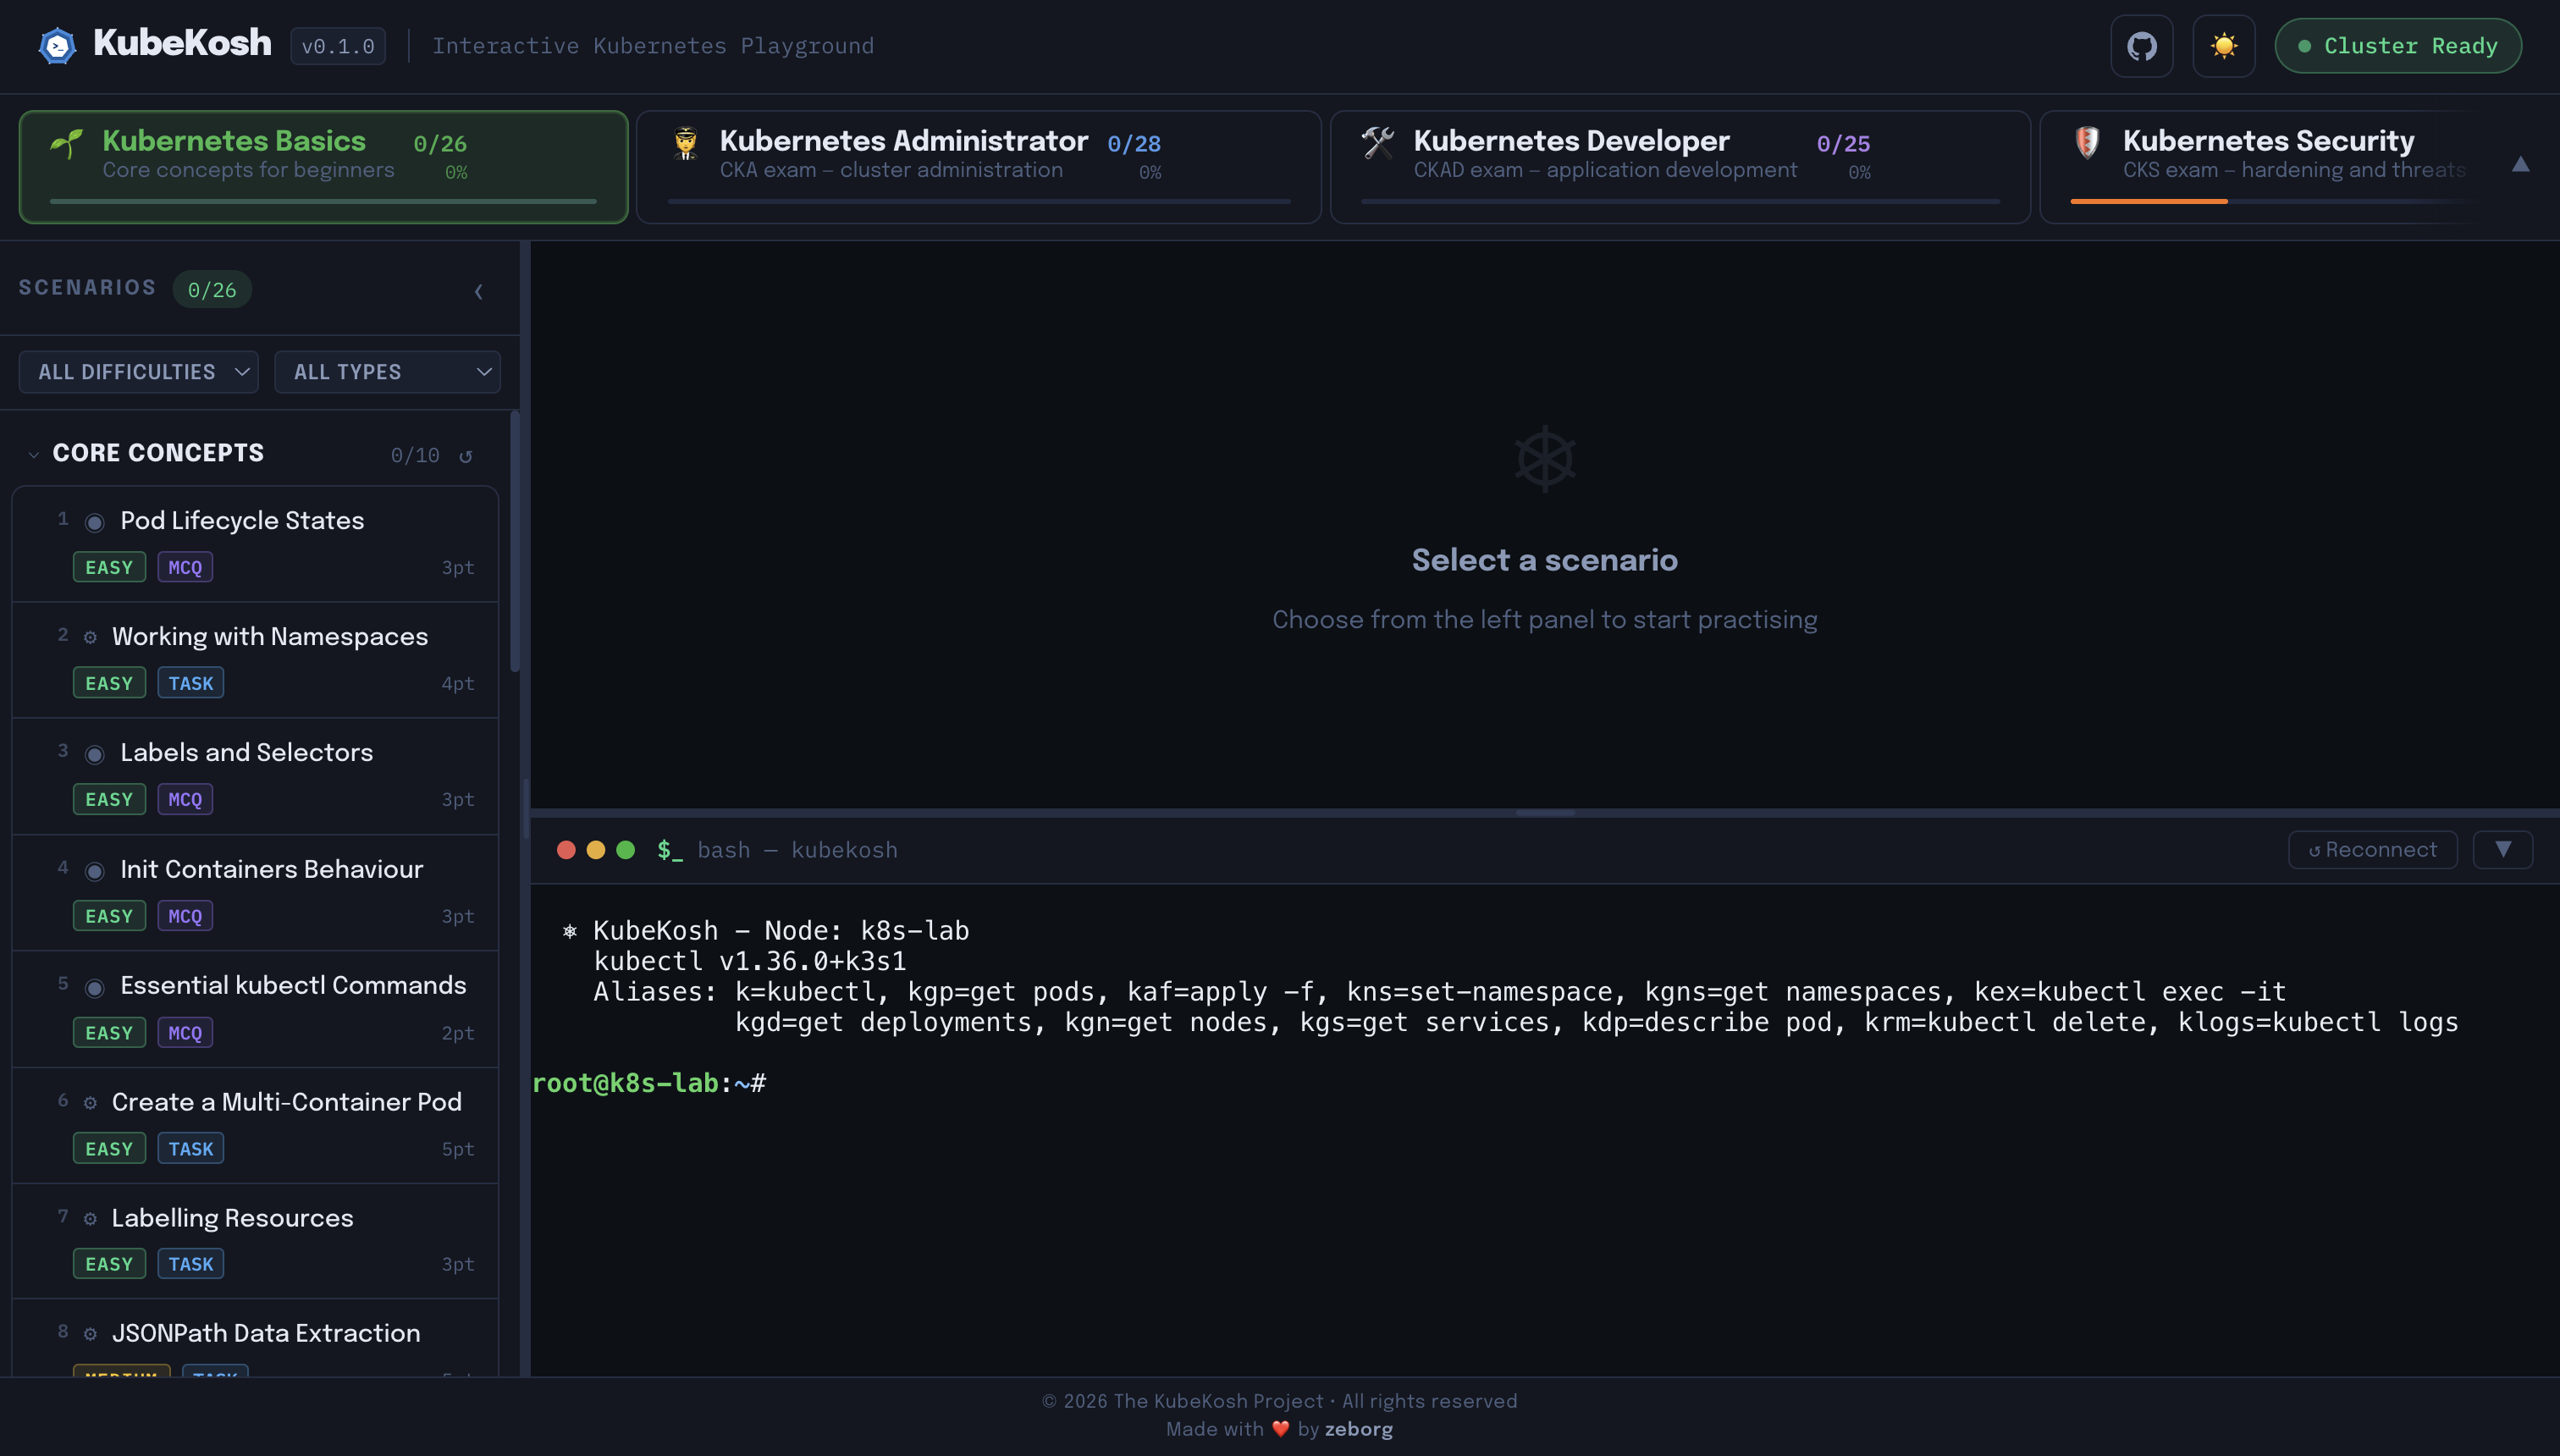
Task: Click MCQ icon beside Essential kubectl Commands
Action: pyautogui.click(x=95, y=987)
